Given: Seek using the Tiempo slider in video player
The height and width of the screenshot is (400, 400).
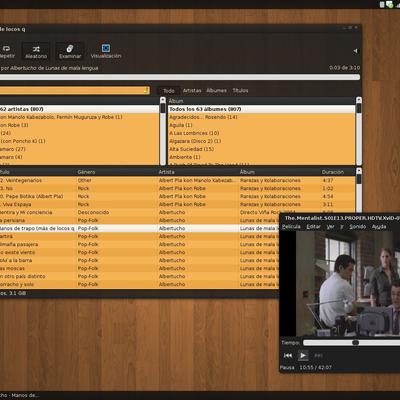Looking at the screenshot, I should click(352, 342).
